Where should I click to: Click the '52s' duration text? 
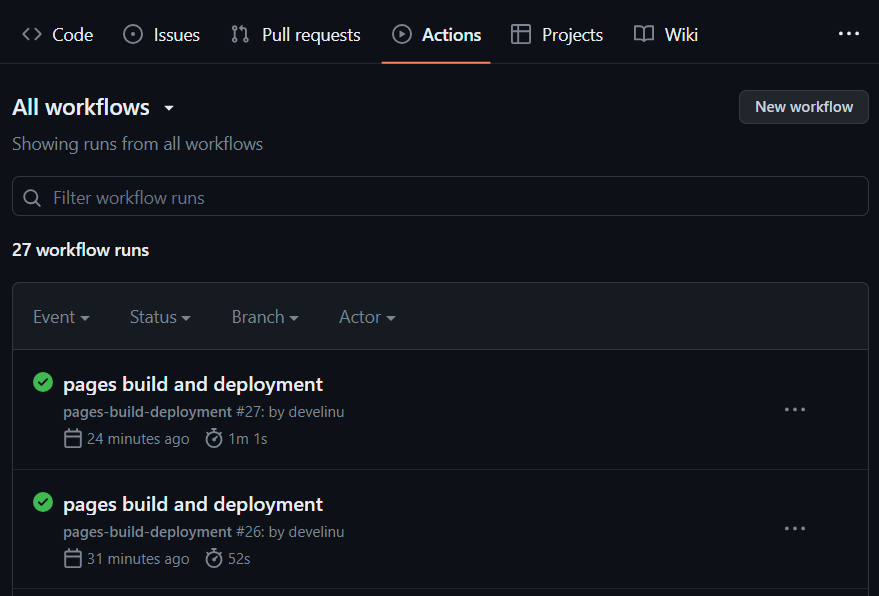(x=239, y=558)
